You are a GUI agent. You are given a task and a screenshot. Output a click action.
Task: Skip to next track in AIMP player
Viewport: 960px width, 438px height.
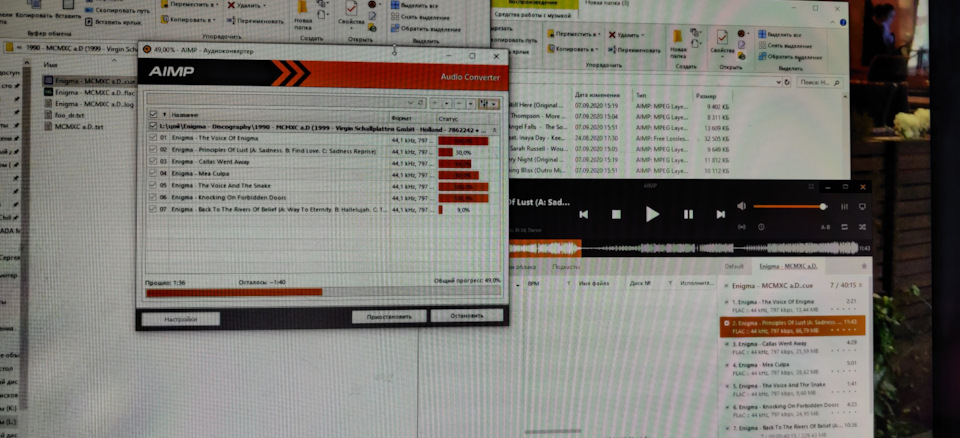coord(721,214)
